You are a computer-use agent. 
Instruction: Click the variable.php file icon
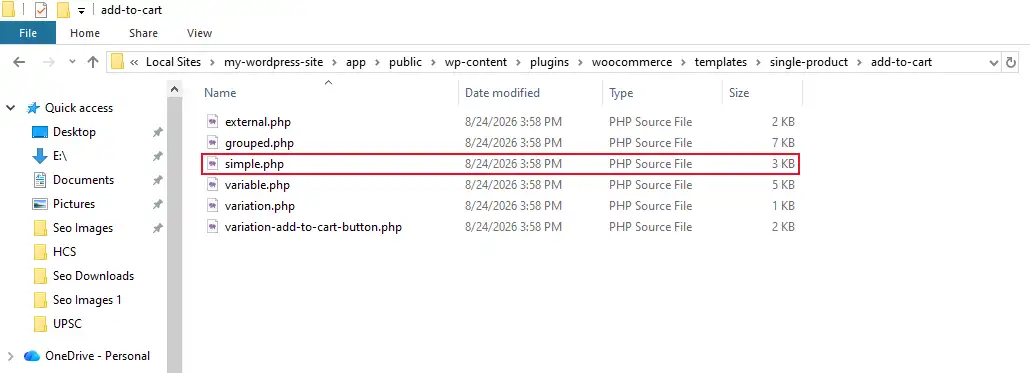[212, 185]
